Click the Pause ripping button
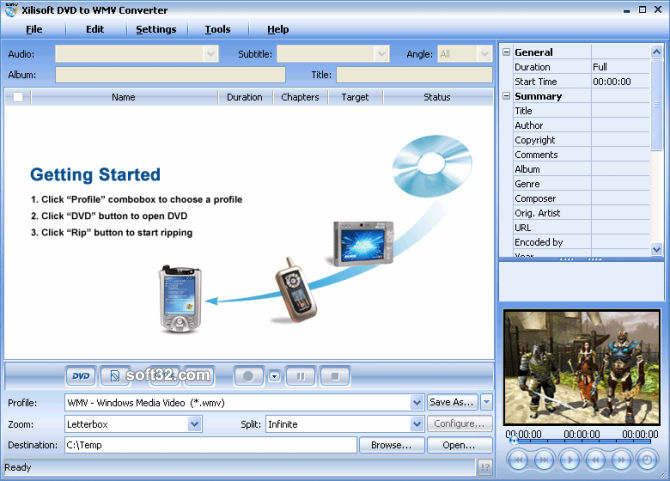The height and width of the screenshot is (481, 670). point(301,376)
